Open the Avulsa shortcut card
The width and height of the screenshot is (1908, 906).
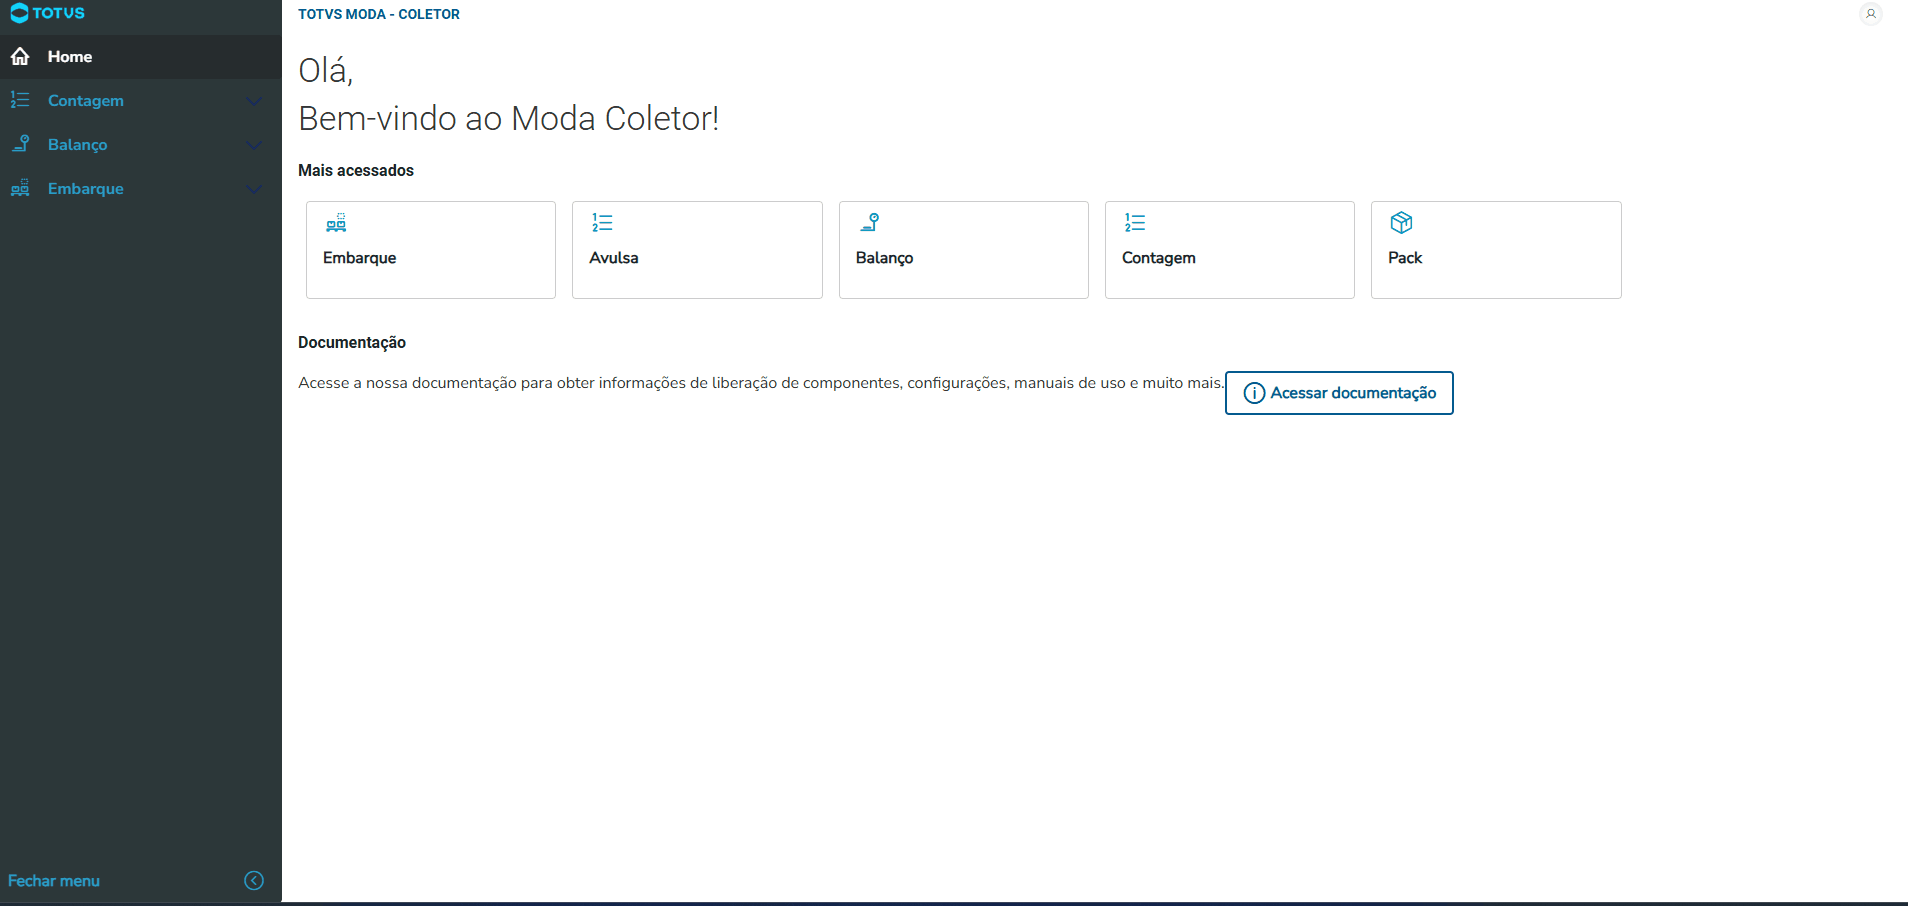pyautogui.click(x=697, y=250)
